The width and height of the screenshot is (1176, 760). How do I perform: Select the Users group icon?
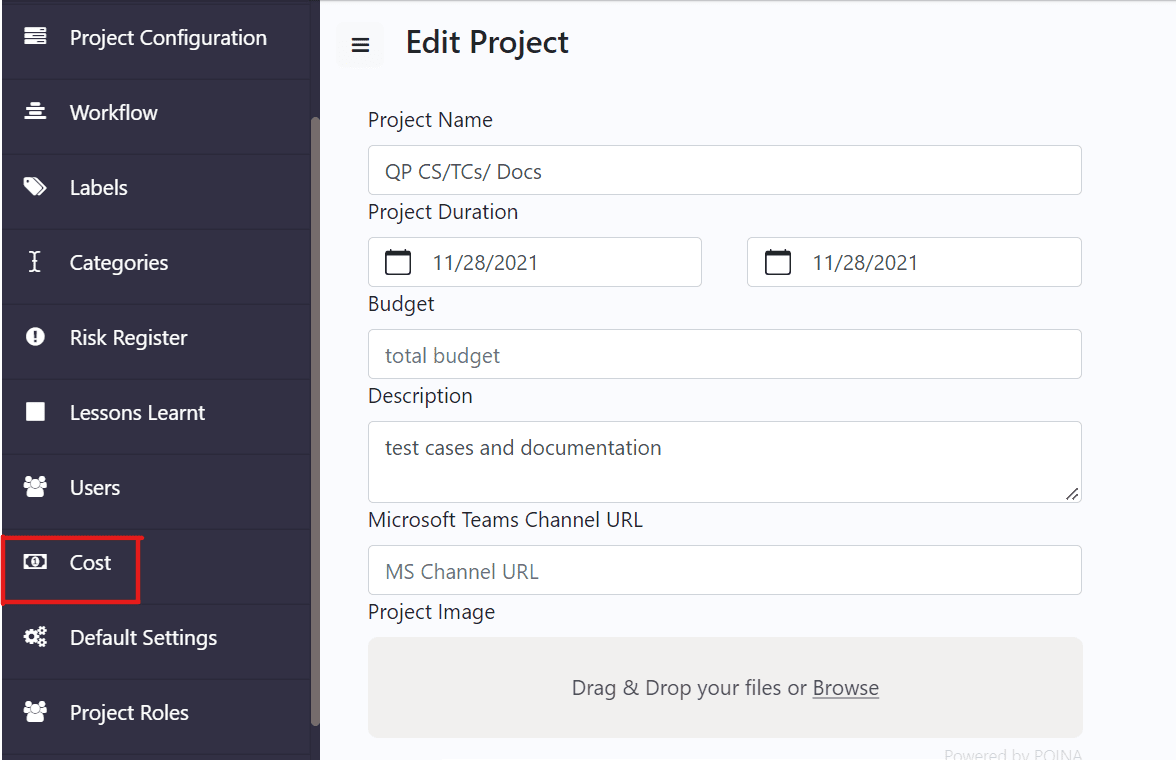[35, 487]
